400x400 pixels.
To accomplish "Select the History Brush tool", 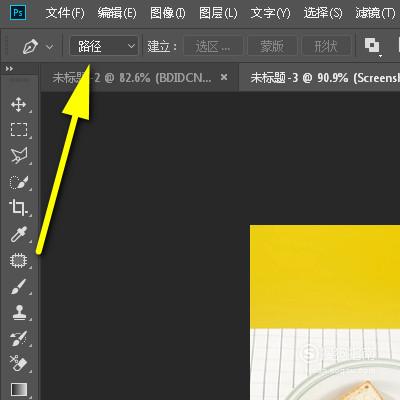I will 19,338.
